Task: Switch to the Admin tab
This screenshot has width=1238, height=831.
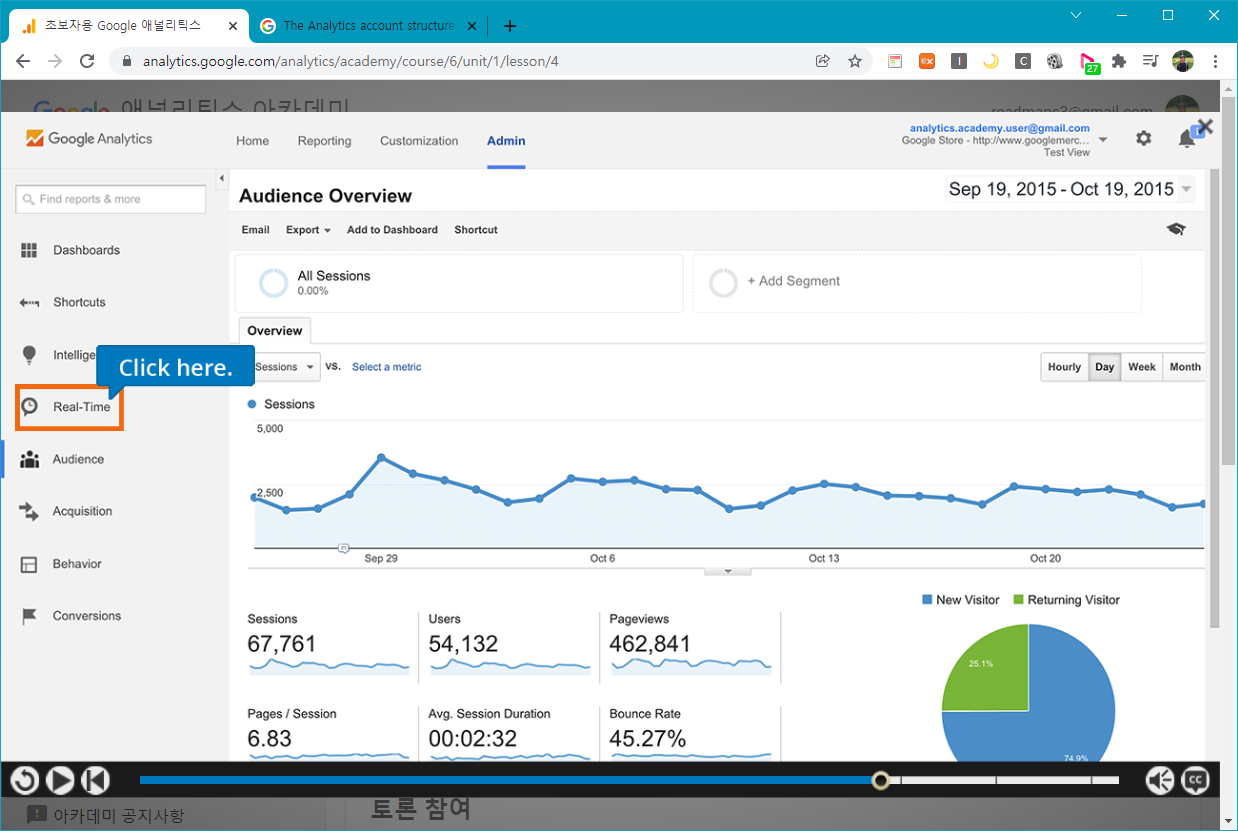Action: (x=506, y=141)
